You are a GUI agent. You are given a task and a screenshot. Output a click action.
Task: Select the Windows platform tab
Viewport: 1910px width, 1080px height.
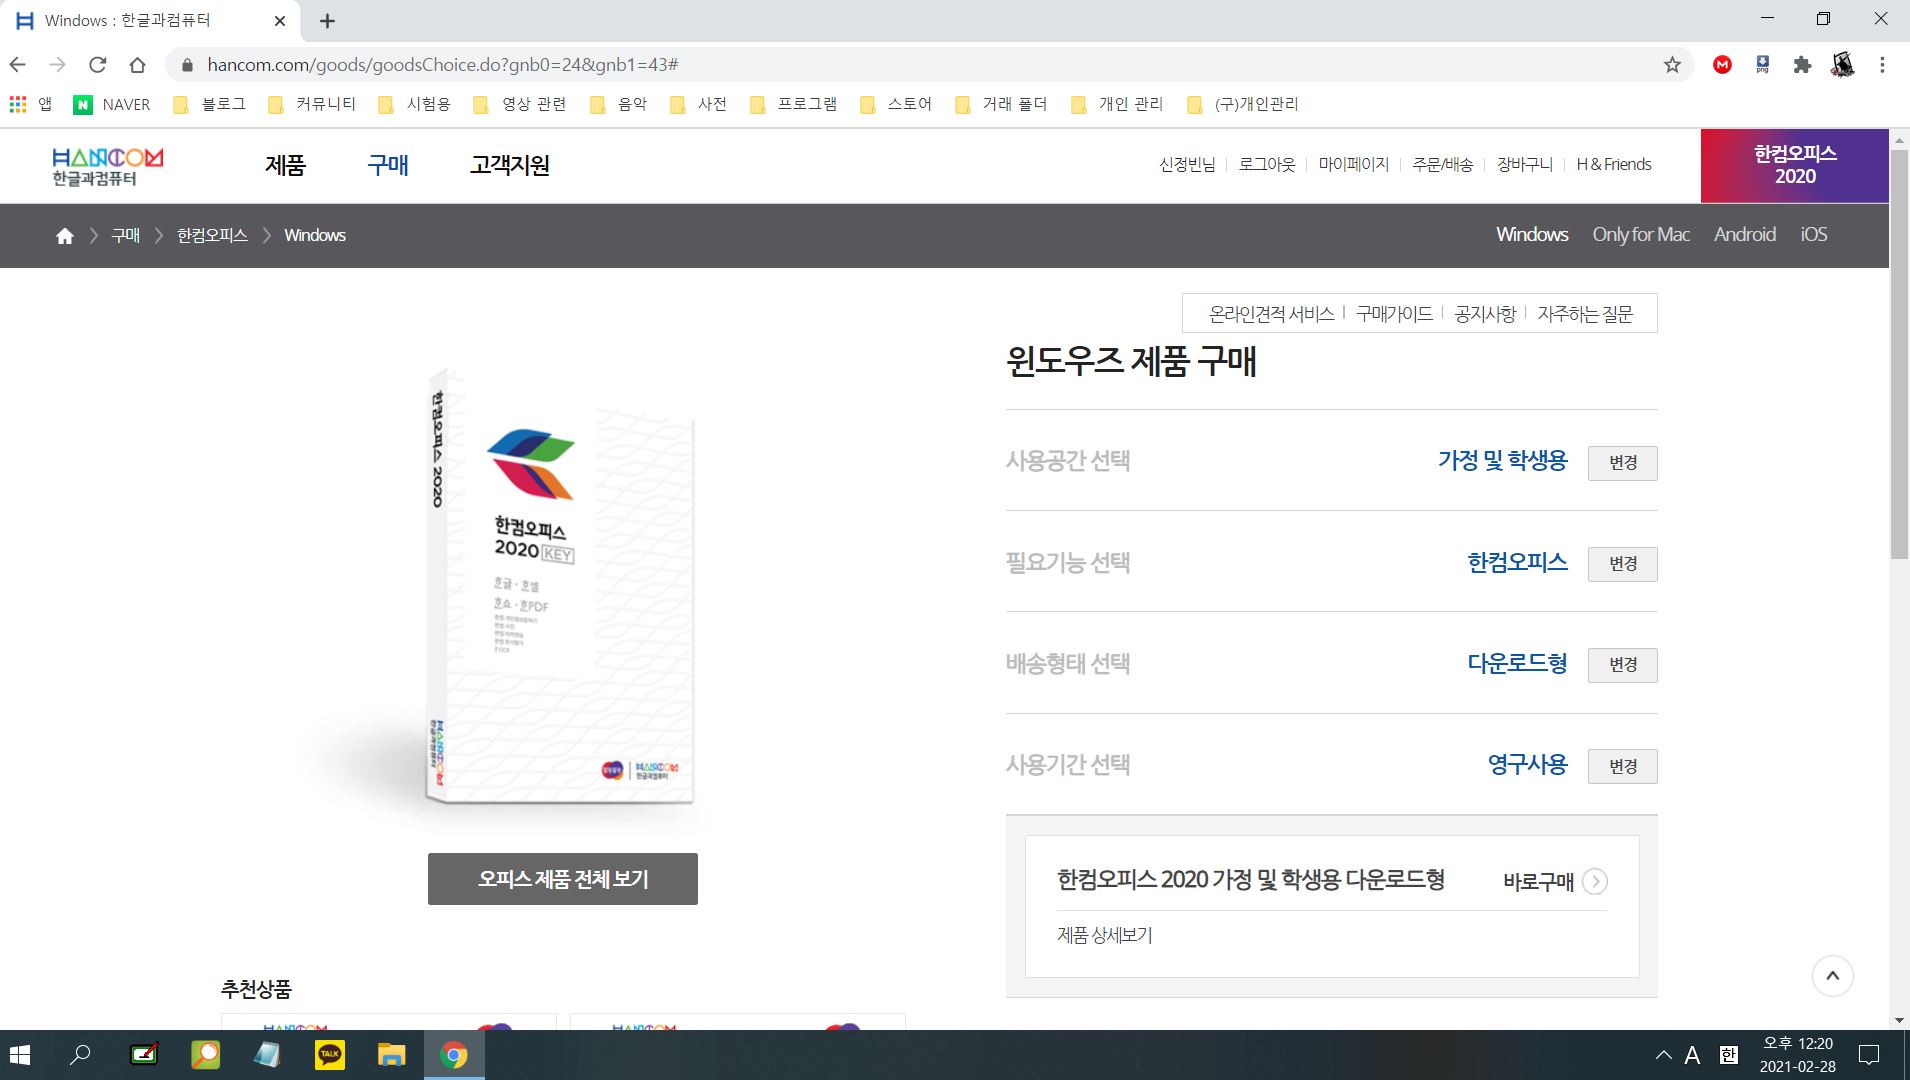pos(1532,235)
